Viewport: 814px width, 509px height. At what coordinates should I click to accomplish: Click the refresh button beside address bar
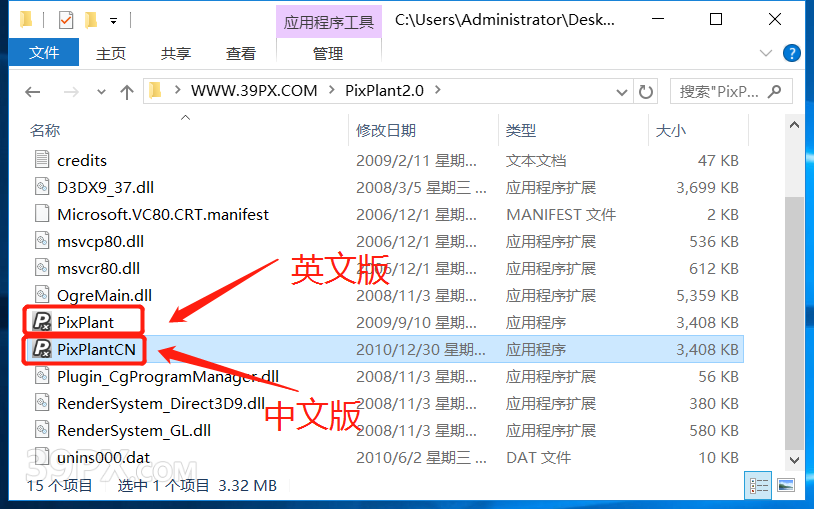pyautogui.click(x=645, y=92)
